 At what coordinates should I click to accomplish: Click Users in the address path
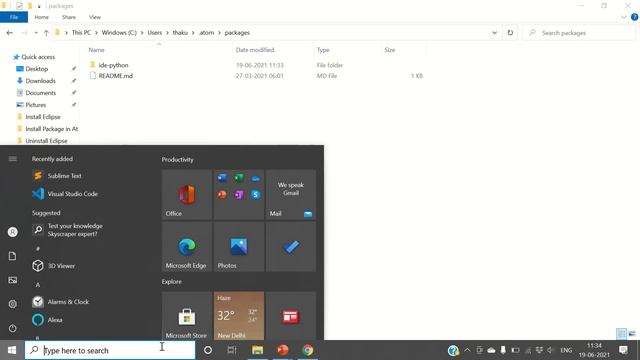(x=155, y=33)
